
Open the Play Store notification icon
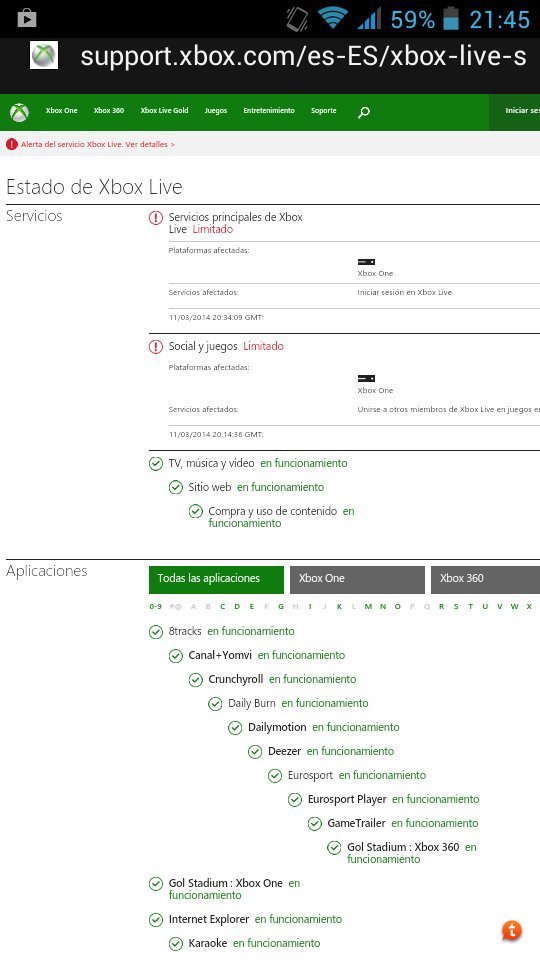[27, 18]
